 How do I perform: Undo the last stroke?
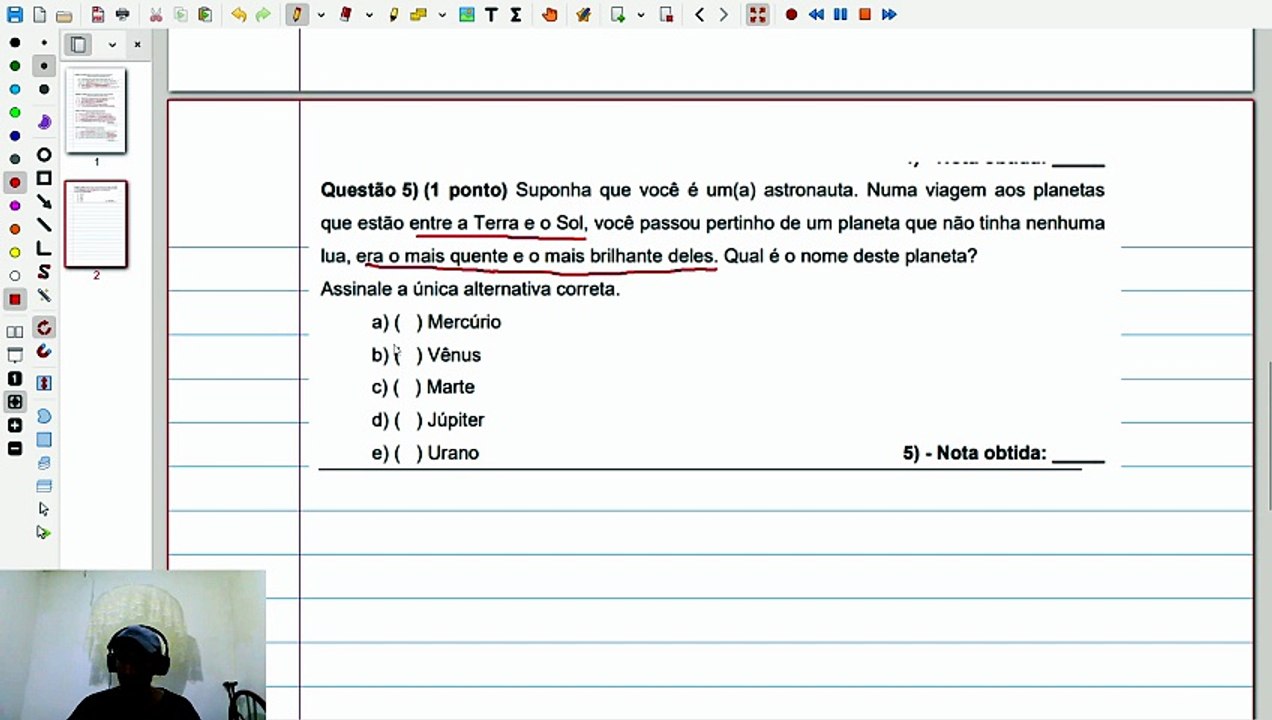click(x=238, y=15)
